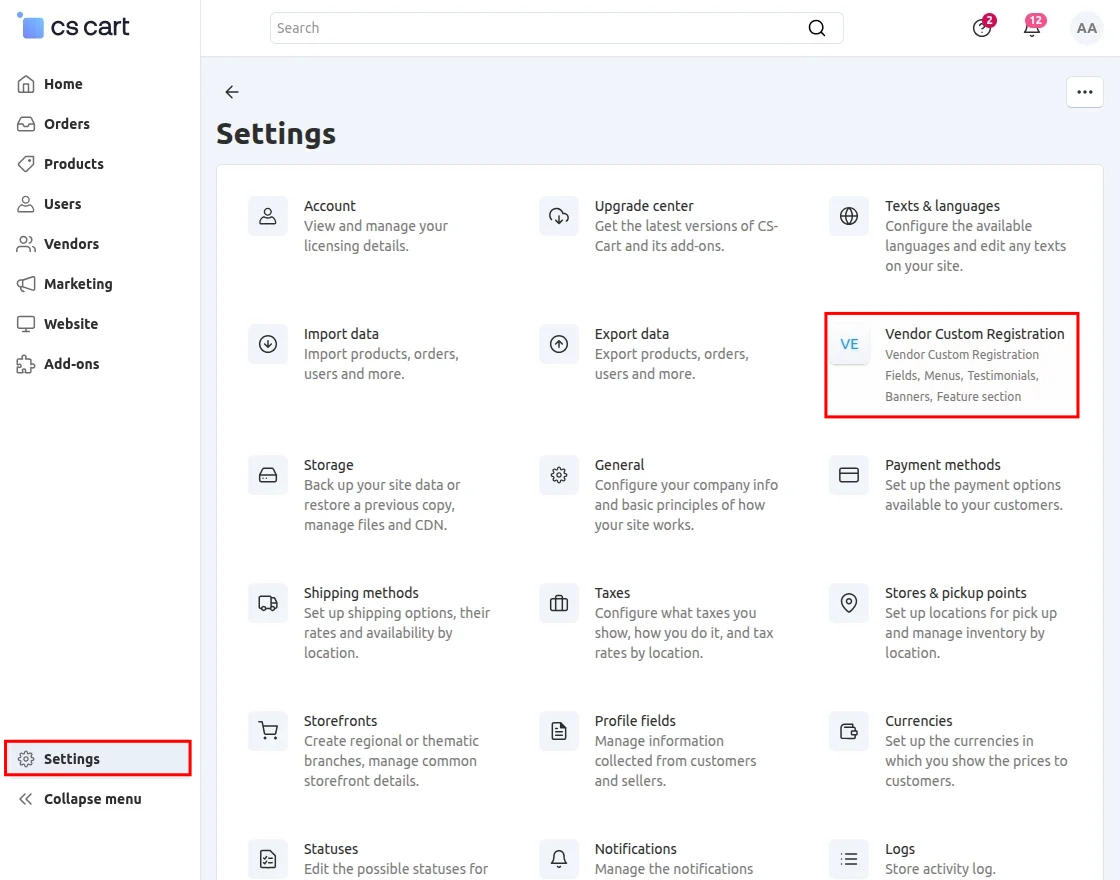Click the Profile fields document icon

pyautogui.click(x=559, y=731)
